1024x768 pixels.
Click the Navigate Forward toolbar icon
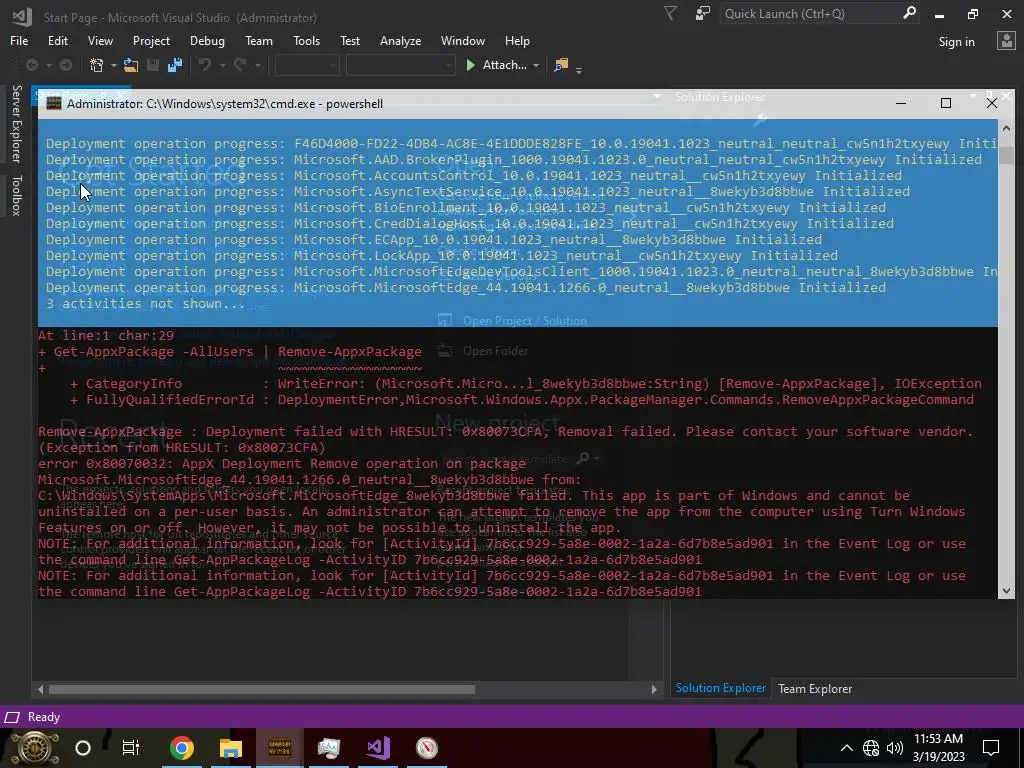65,65
